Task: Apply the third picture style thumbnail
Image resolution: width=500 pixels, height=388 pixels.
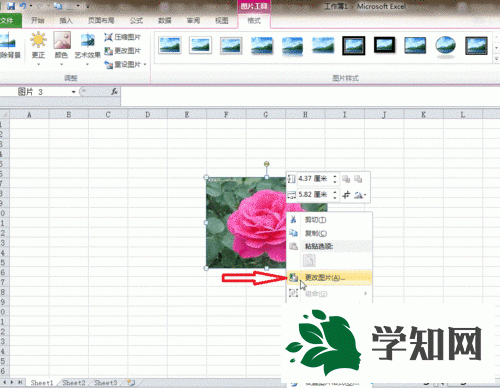Action: point(231,46)
